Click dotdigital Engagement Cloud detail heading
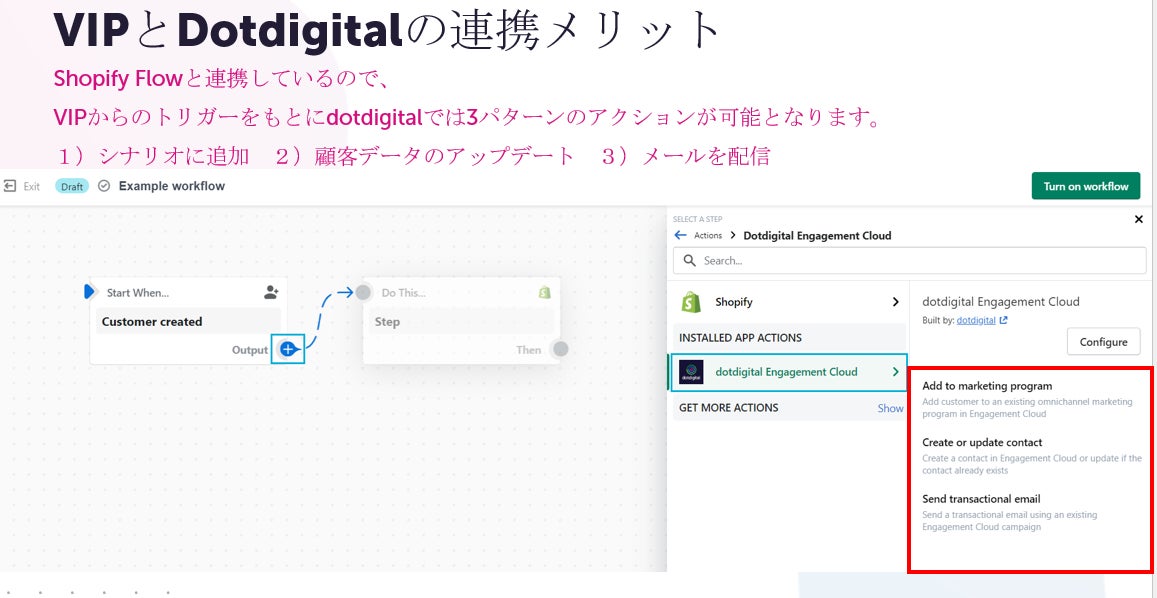Screen dimensions: 1157x598 [1001, 301]
